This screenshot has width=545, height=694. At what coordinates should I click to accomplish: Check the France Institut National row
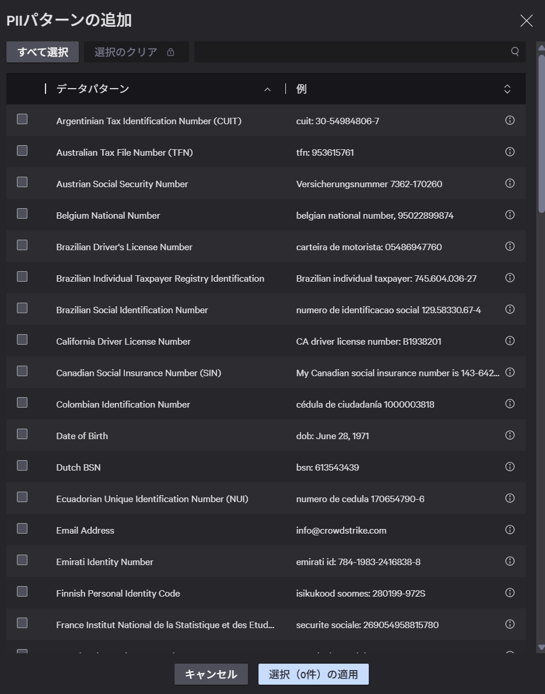[22, 623]
